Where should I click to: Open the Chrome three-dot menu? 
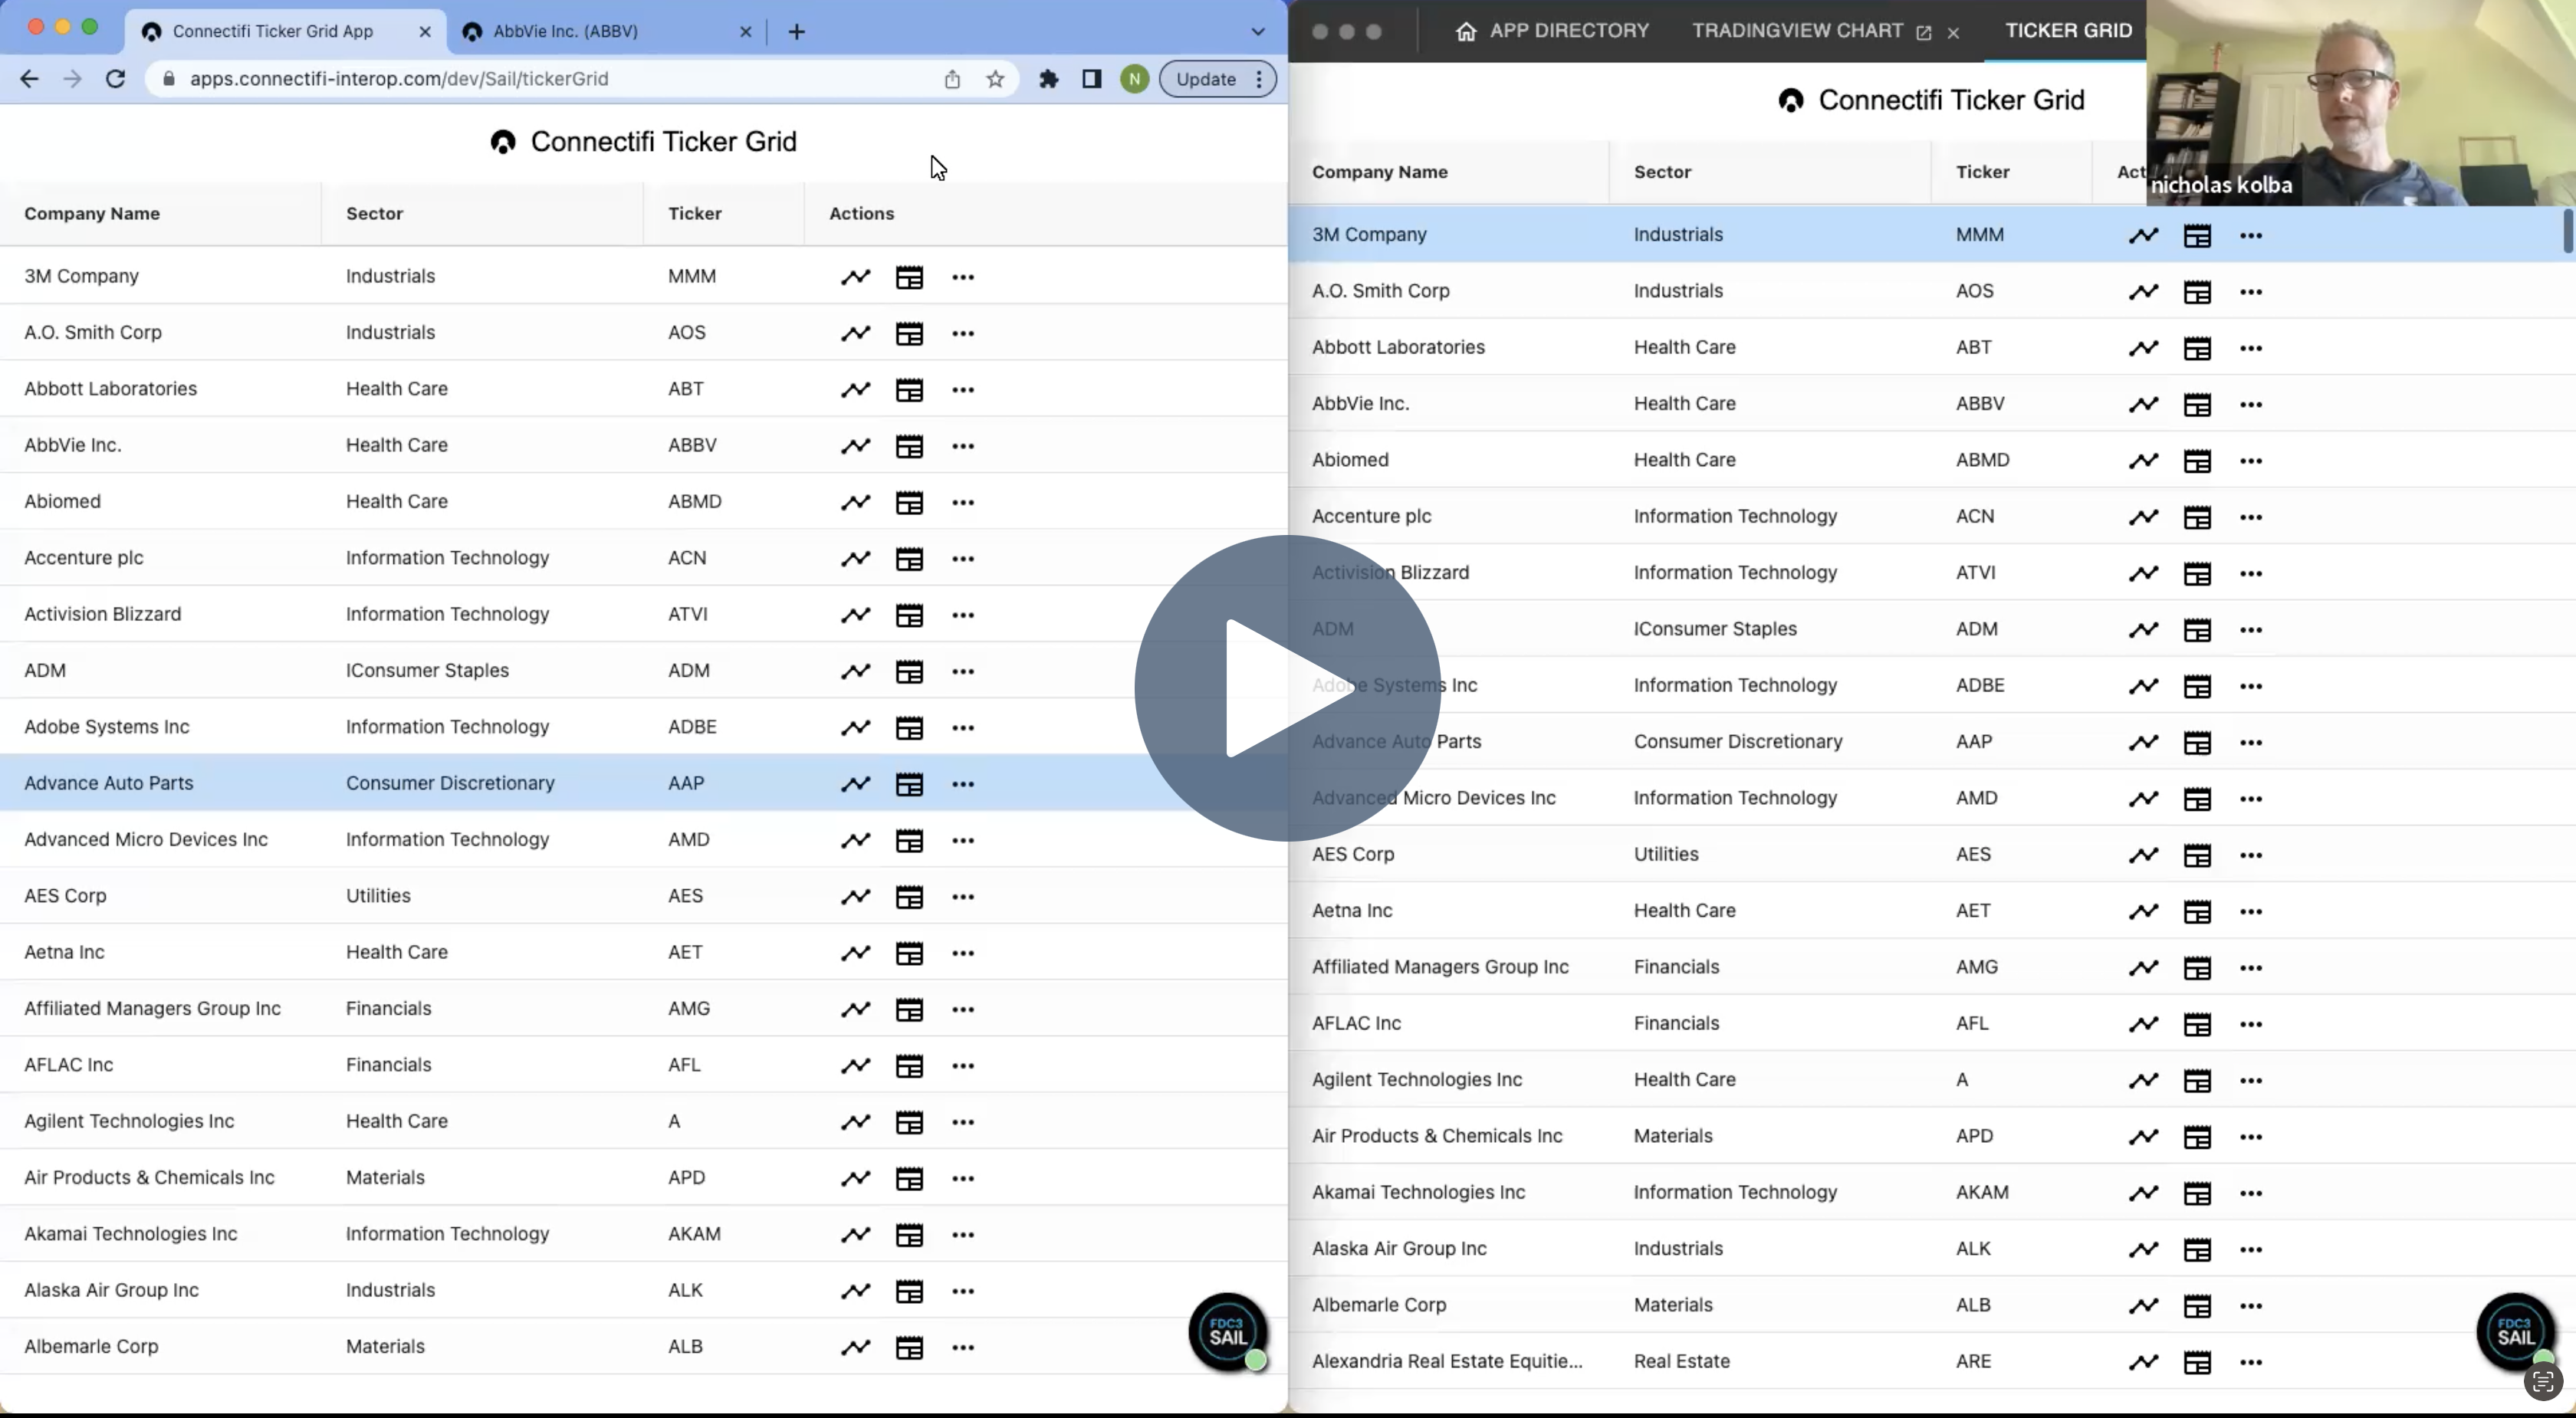[x=1259, y=79]
